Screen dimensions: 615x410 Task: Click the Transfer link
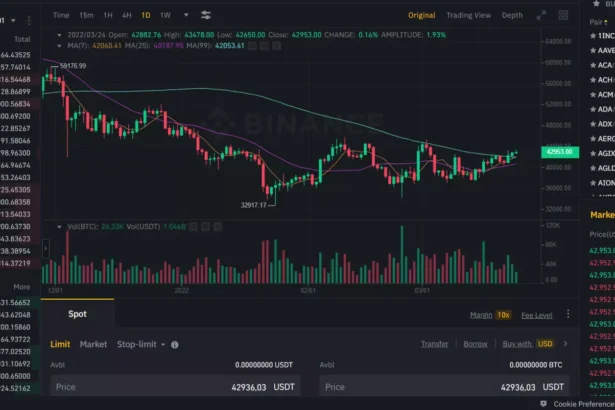click(x=434, y=344)
